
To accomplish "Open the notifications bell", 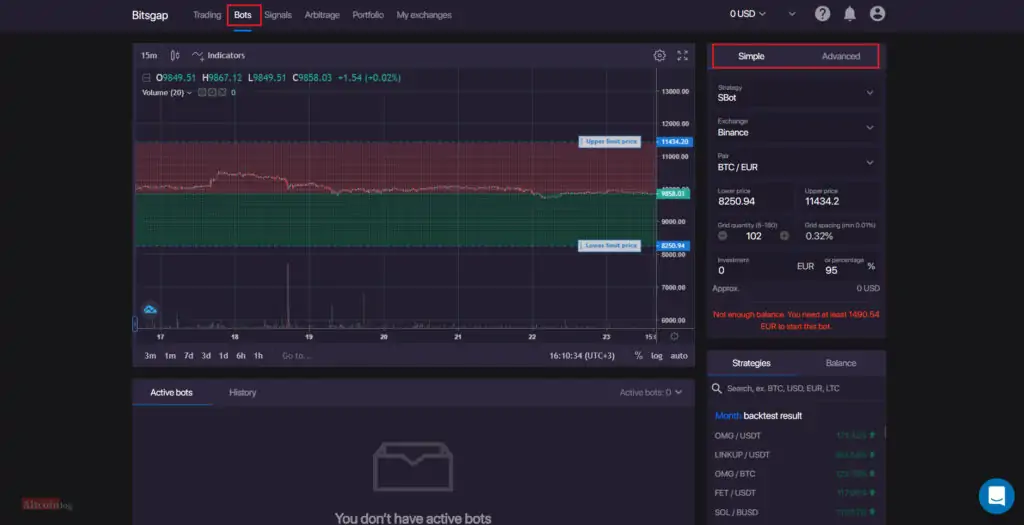I will [x=850, y=14].
